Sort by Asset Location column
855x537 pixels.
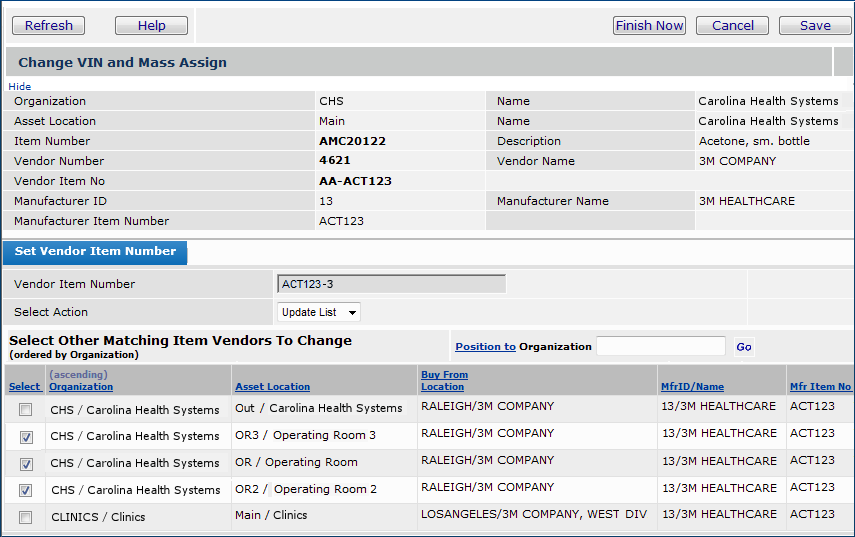point(272,386)
